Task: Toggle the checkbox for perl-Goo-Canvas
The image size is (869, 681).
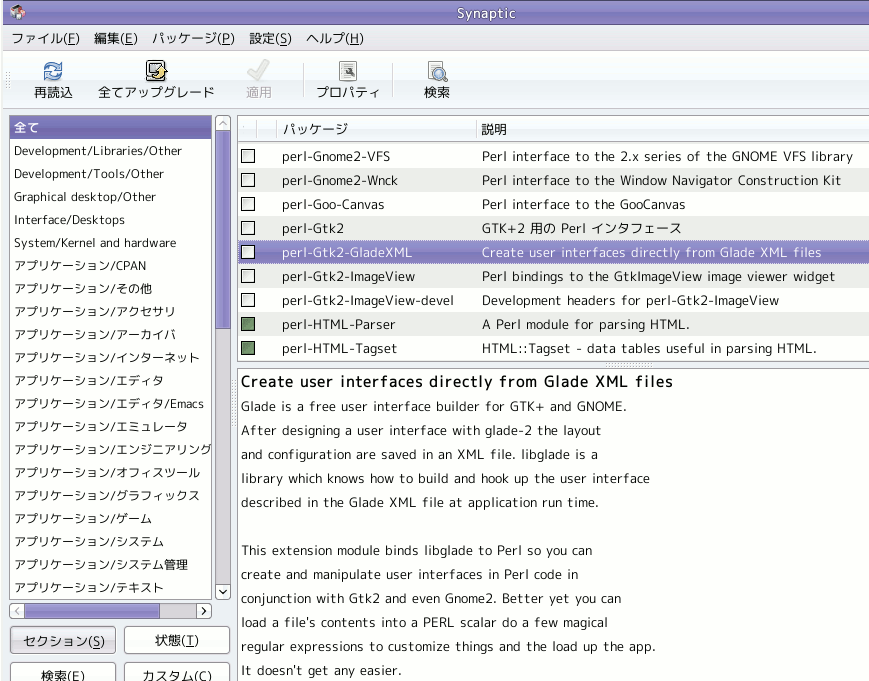Action: (248, 204)
